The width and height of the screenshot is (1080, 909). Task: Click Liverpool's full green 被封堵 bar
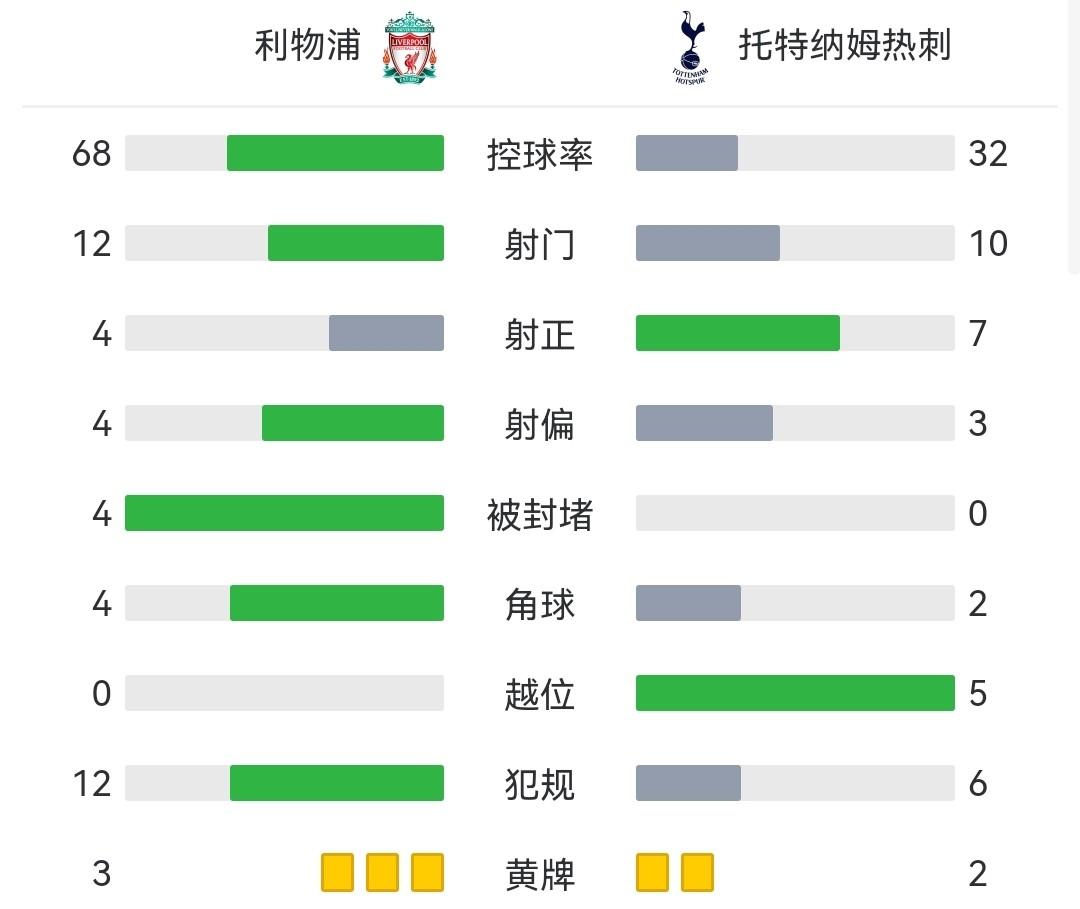click(284, 513)
